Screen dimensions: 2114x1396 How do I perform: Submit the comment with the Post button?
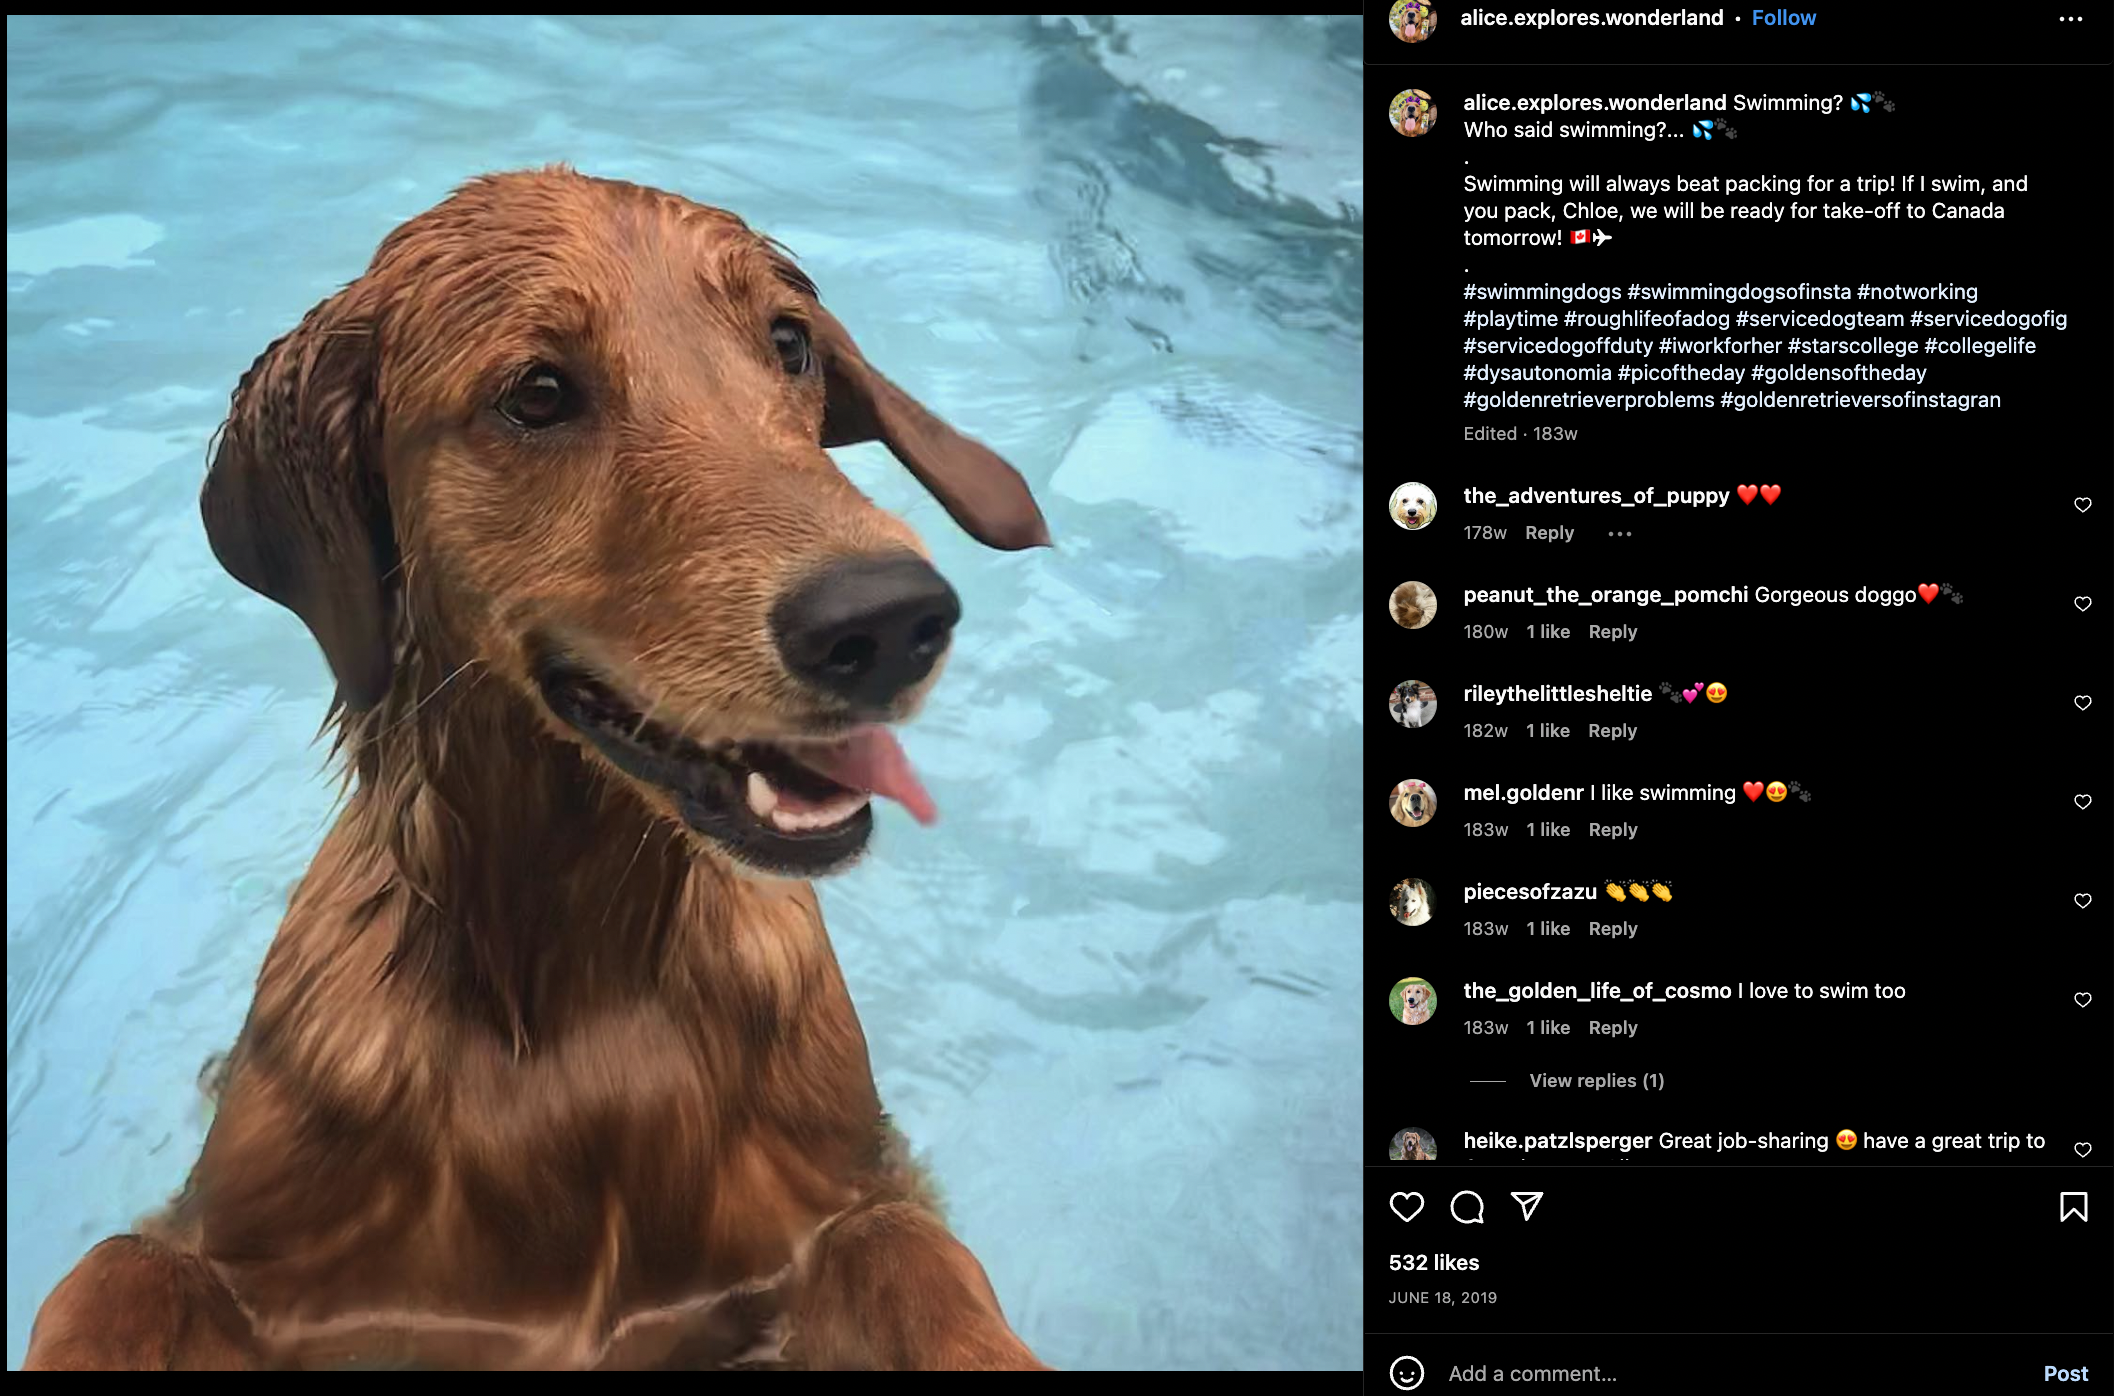point(2065,1374)
